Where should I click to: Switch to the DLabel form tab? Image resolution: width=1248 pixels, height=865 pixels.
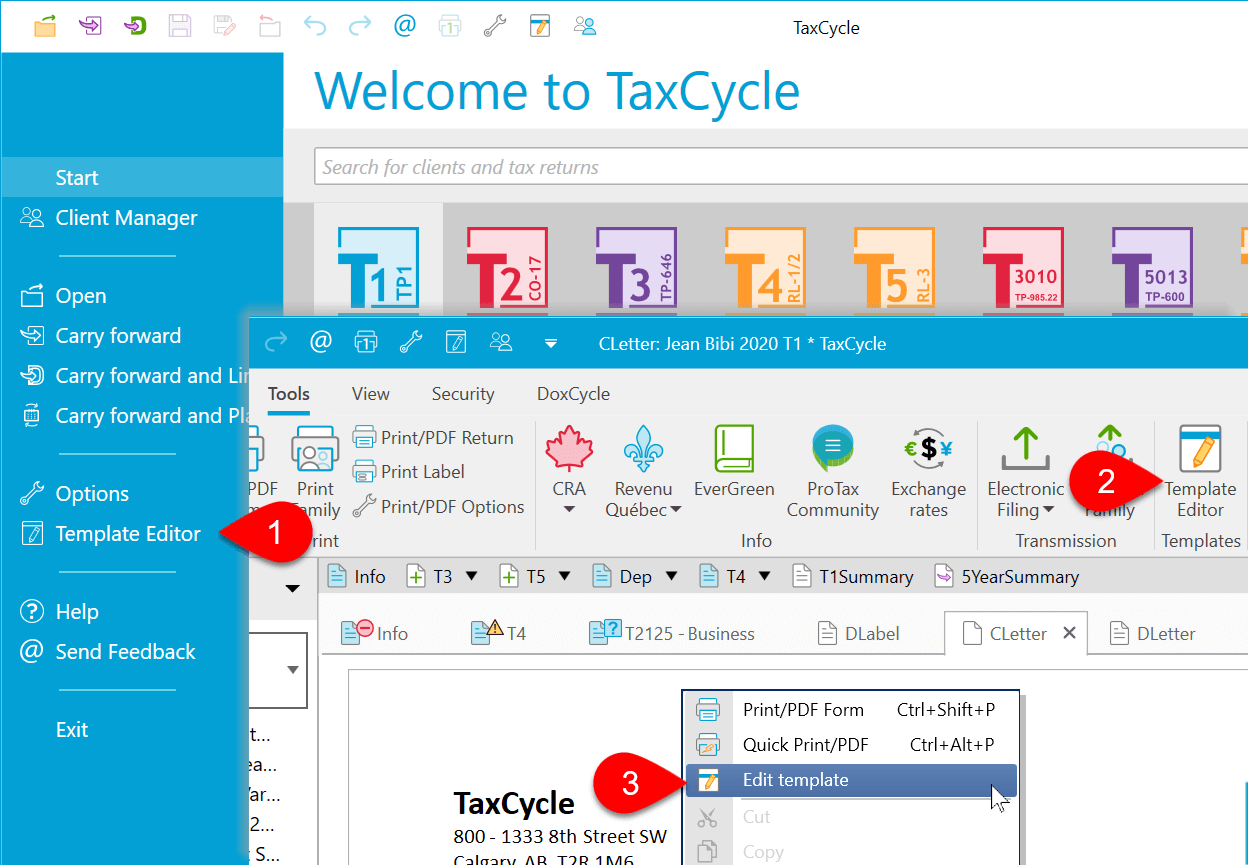click(858, 633)
